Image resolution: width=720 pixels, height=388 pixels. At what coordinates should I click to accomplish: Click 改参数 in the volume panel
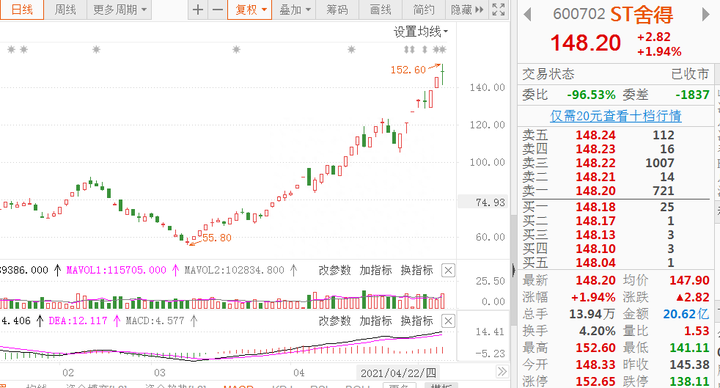[335, 270]
